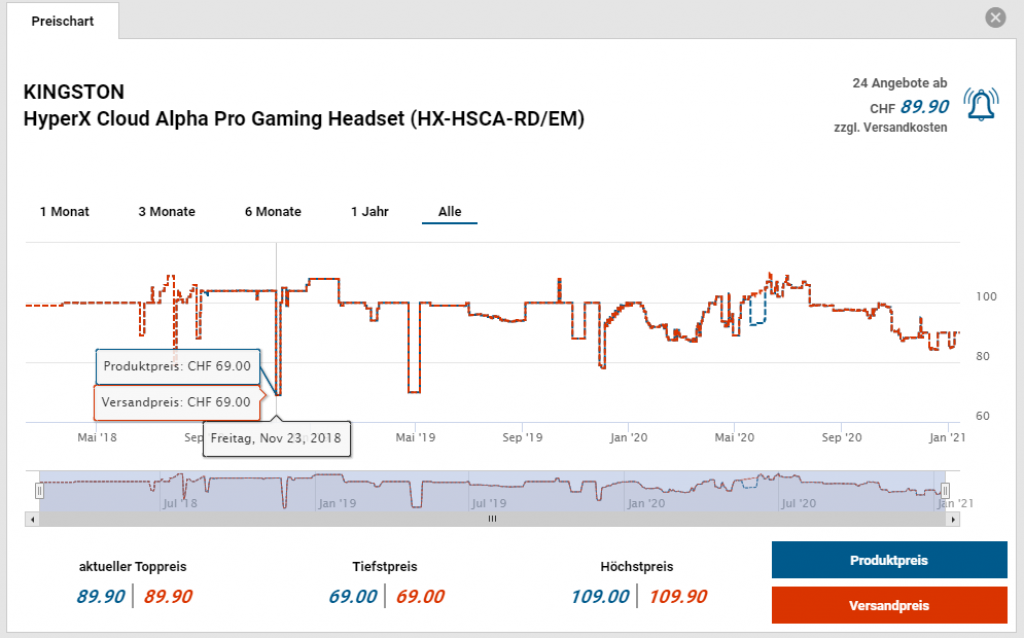Click the HyperX Cloud Alpha Pro product title
1024x638 pixels.
[x=303, y=119]
